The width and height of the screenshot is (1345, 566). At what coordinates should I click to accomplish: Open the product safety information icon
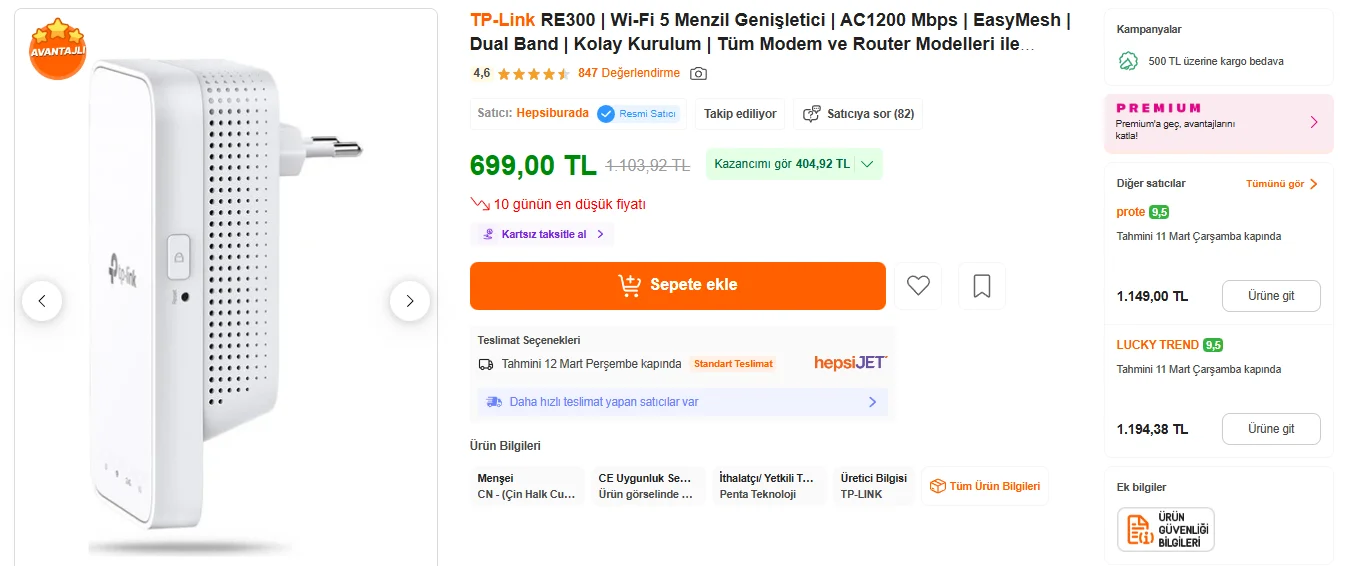(1165, 529)
